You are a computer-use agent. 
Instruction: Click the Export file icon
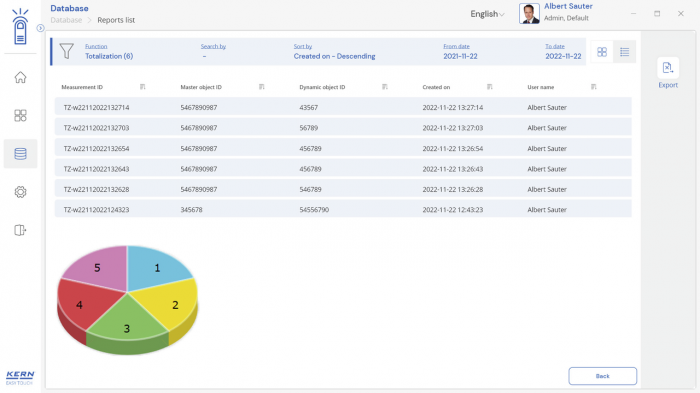[x=668, y=68]
